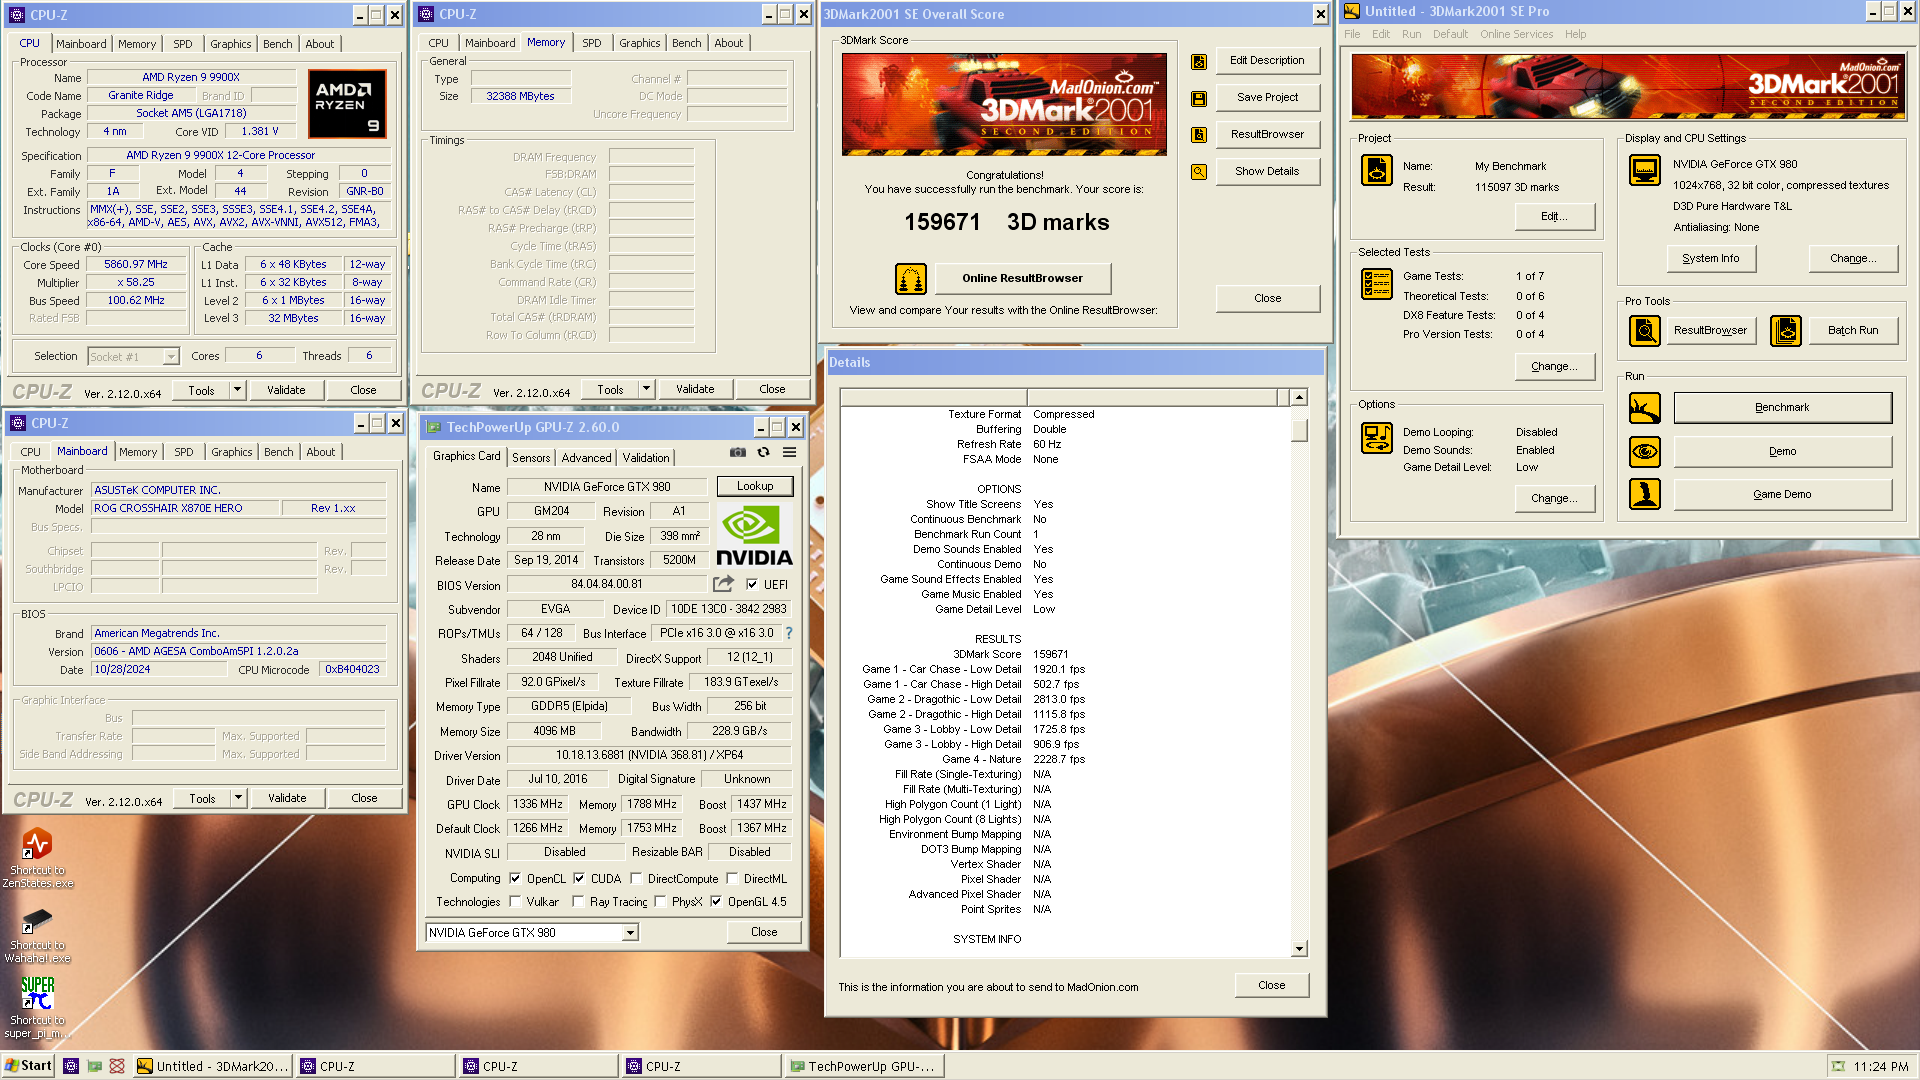Toggle the DirectCompute checkbox
This screenshot has height=1080, width=1920.
(636, 879)
